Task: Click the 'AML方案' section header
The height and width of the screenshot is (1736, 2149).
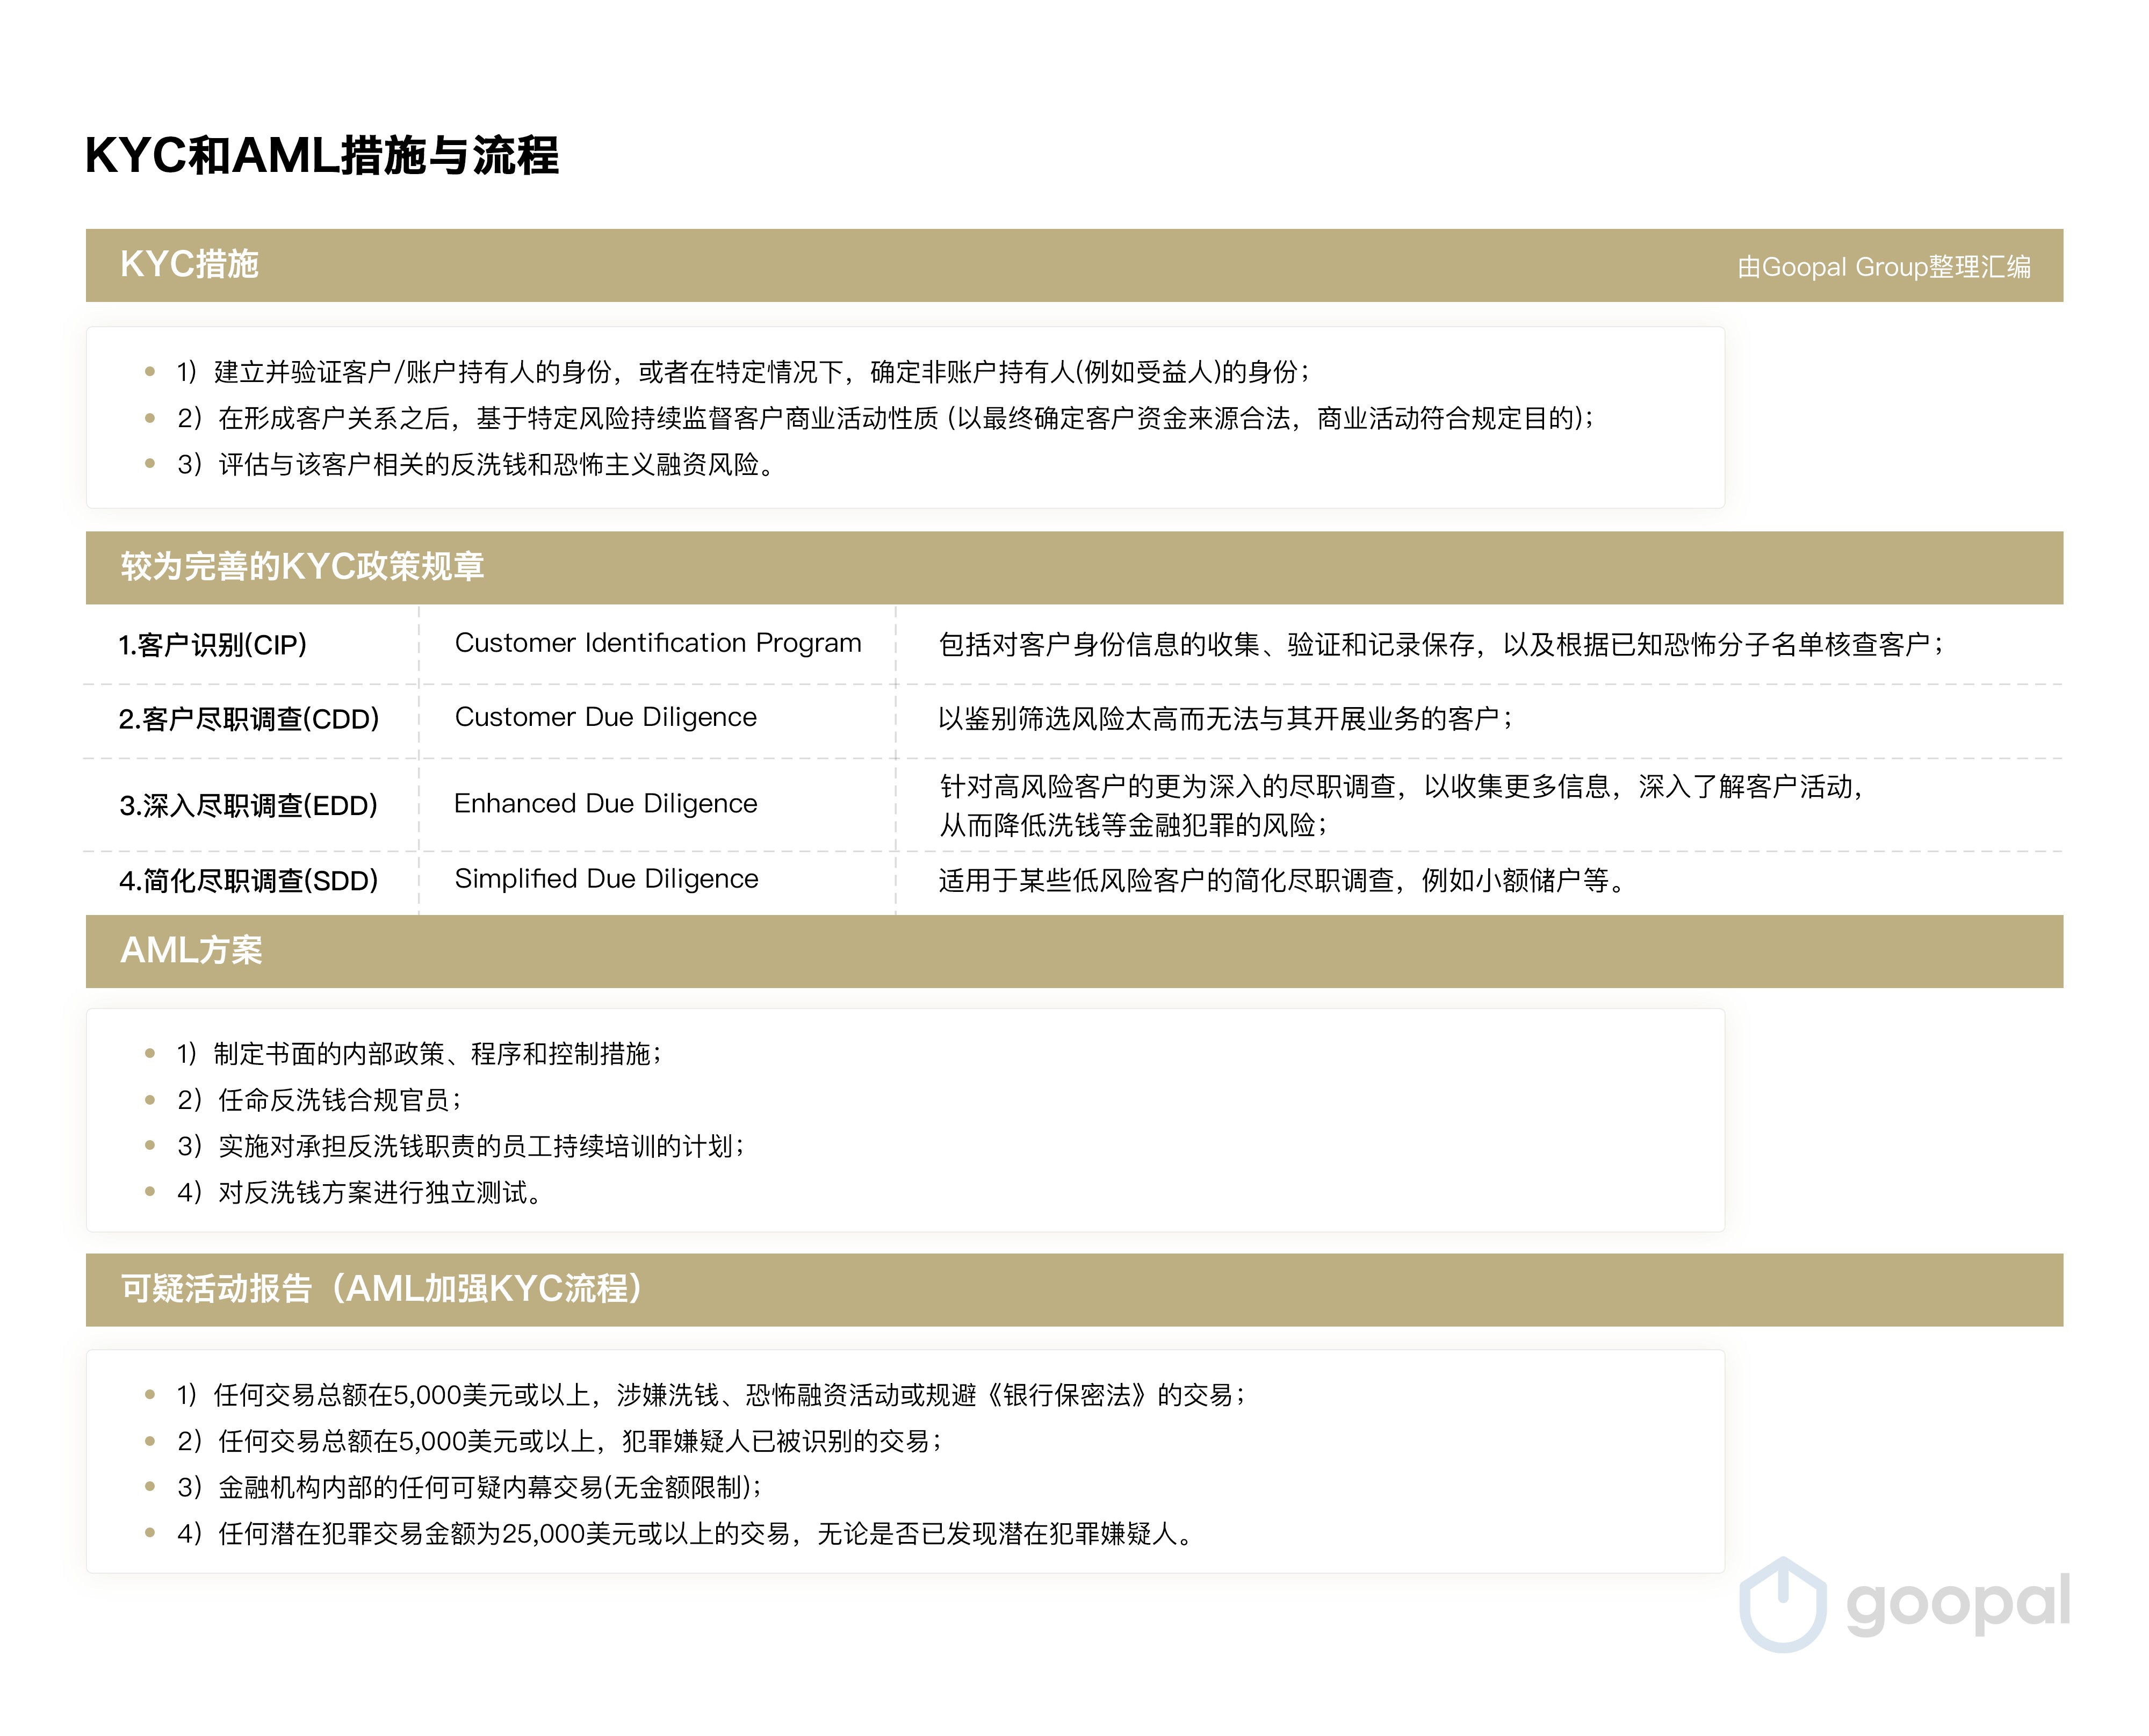Action: click(1074, 951)
